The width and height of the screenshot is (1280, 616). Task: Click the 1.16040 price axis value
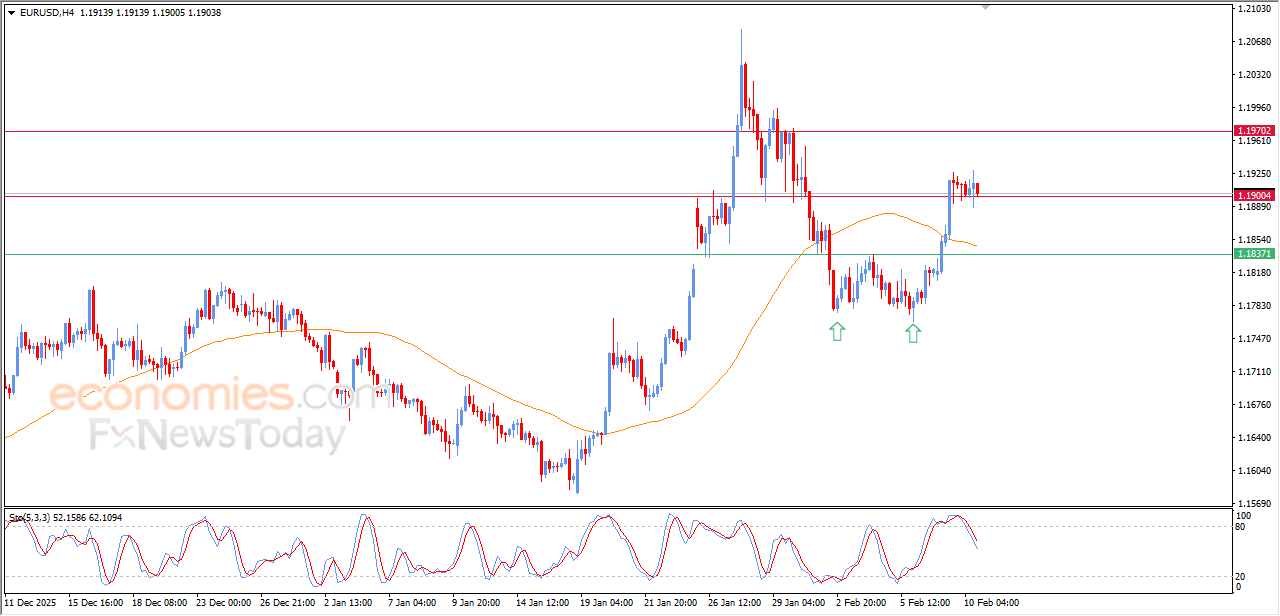point(1253,471)
